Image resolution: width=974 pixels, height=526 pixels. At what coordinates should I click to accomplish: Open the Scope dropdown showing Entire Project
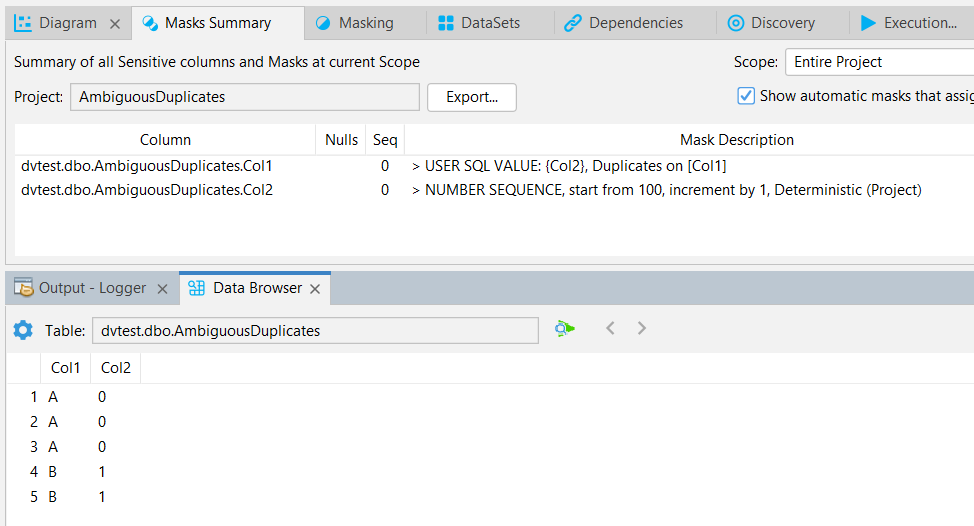[879, 62]
